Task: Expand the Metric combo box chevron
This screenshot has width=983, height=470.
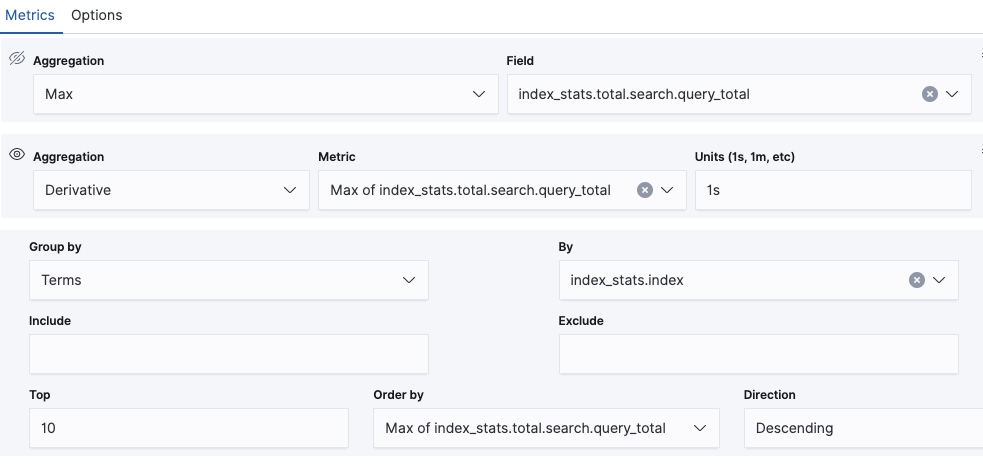Action: coord(667,190)
